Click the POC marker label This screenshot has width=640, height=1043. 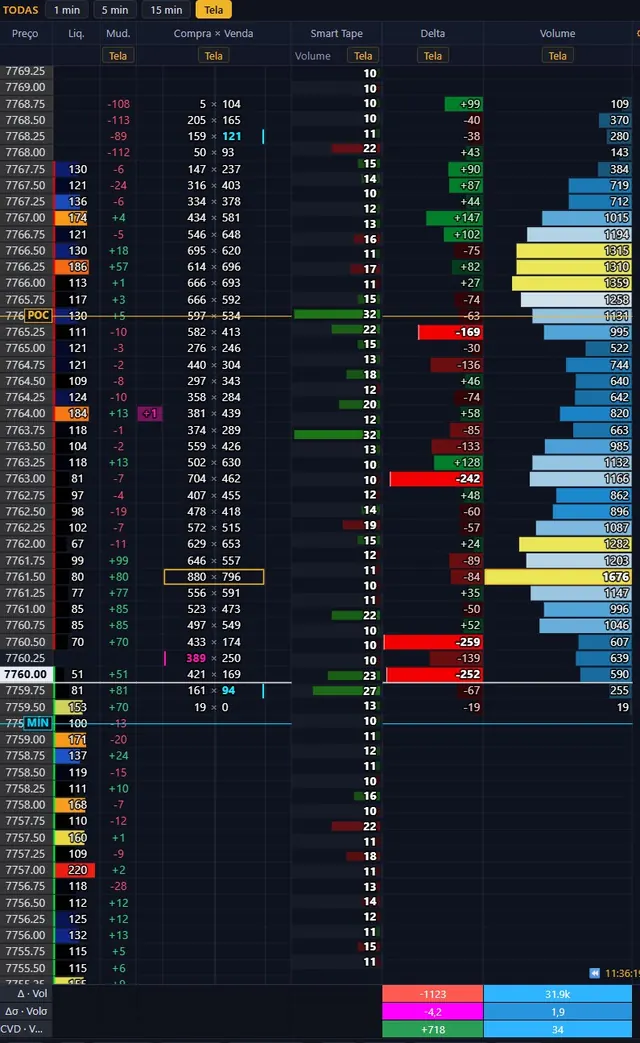[38, 315]
